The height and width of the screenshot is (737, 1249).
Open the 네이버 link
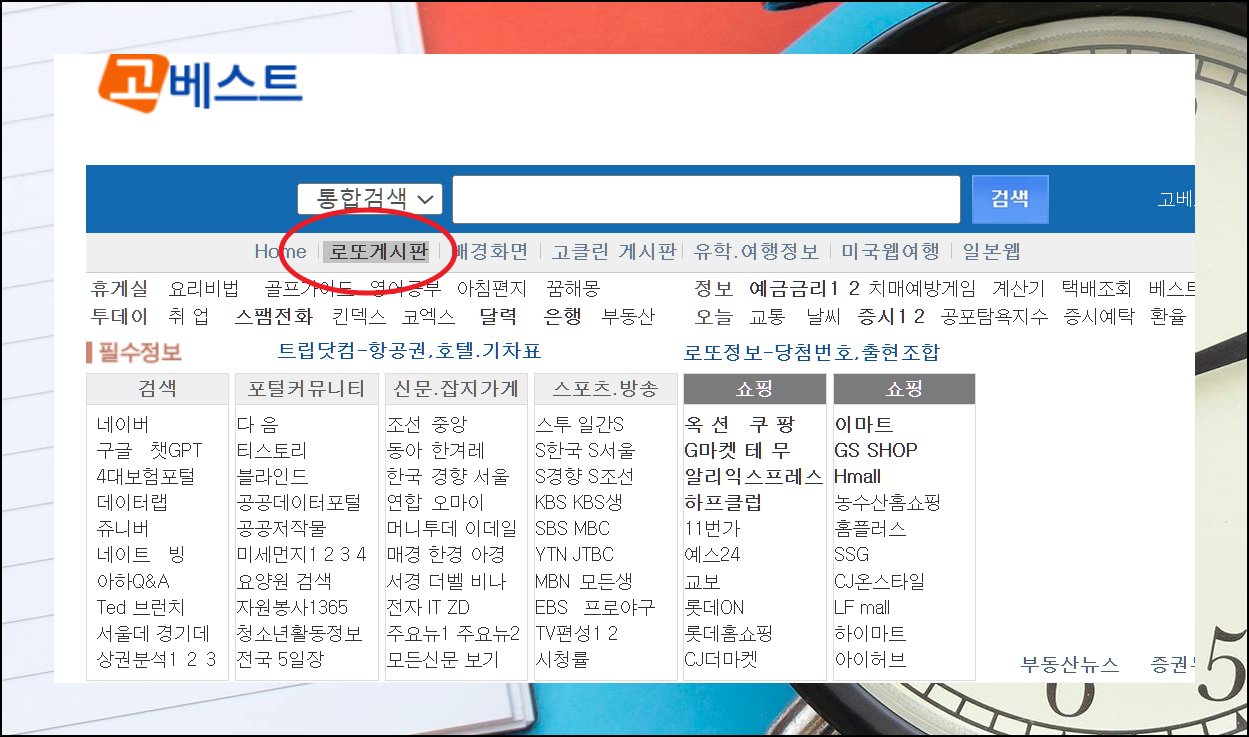click(x=123, y=425)
